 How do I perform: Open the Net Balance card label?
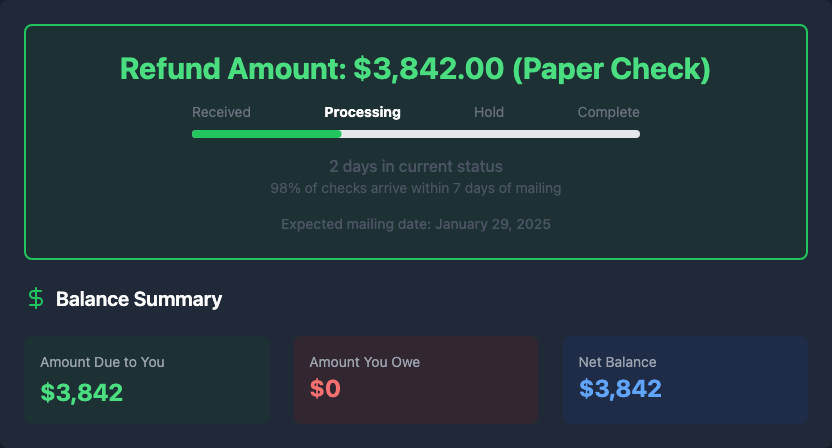click(x=618, y=362)
